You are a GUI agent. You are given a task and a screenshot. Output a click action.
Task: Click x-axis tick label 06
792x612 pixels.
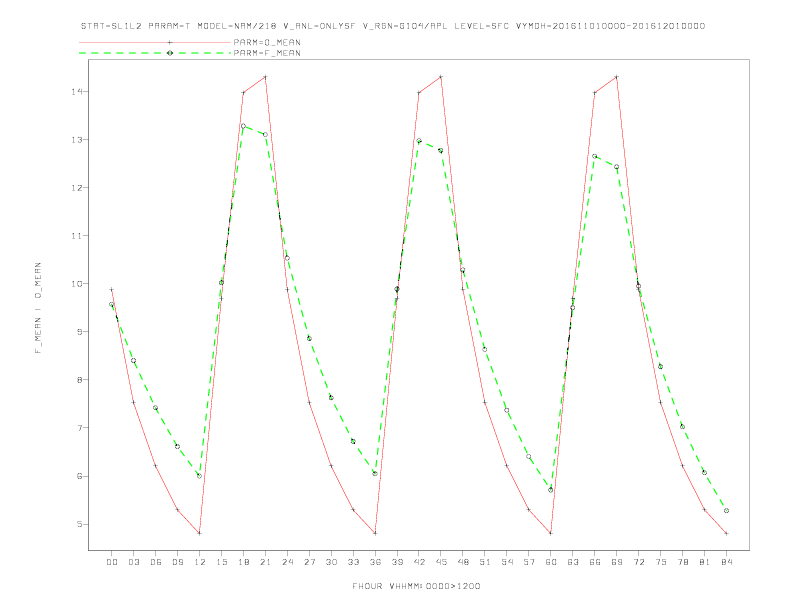pyautogui.click(x=156, y=562)
